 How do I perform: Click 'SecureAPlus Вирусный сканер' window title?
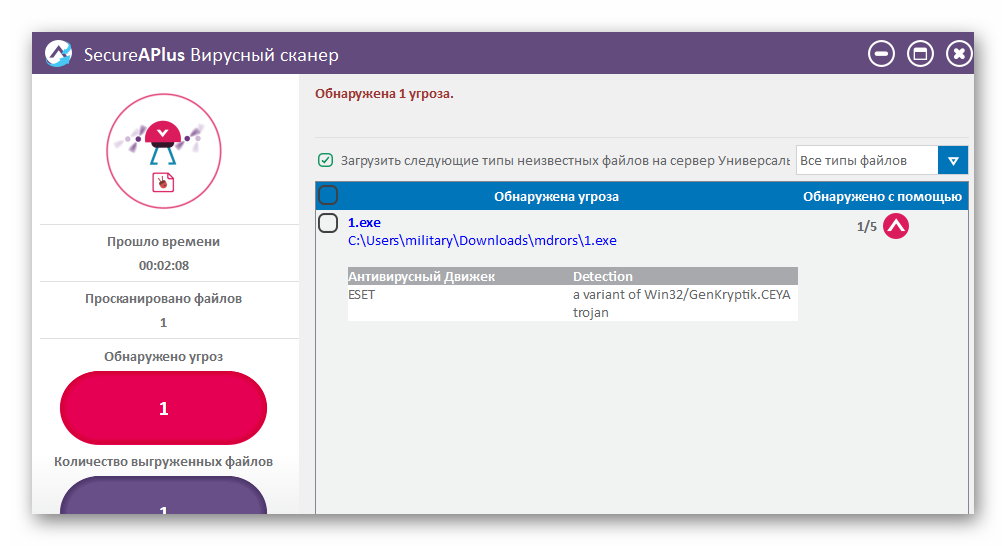pyautogui.click(x=211, y=55)
